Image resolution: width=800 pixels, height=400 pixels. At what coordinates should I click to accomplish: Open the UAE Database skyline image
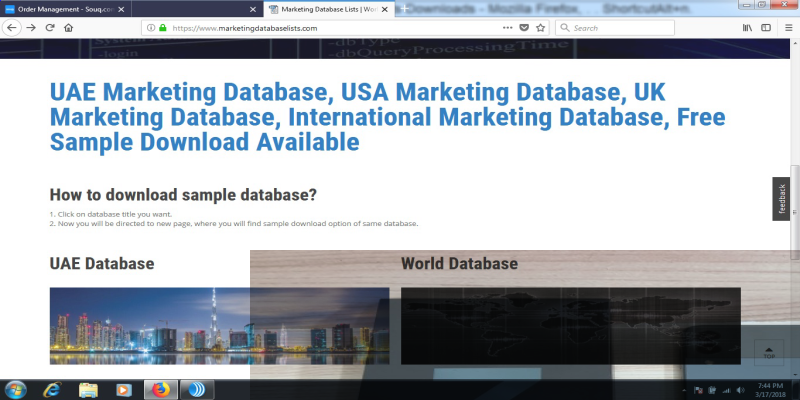click(x=219, y=326)
